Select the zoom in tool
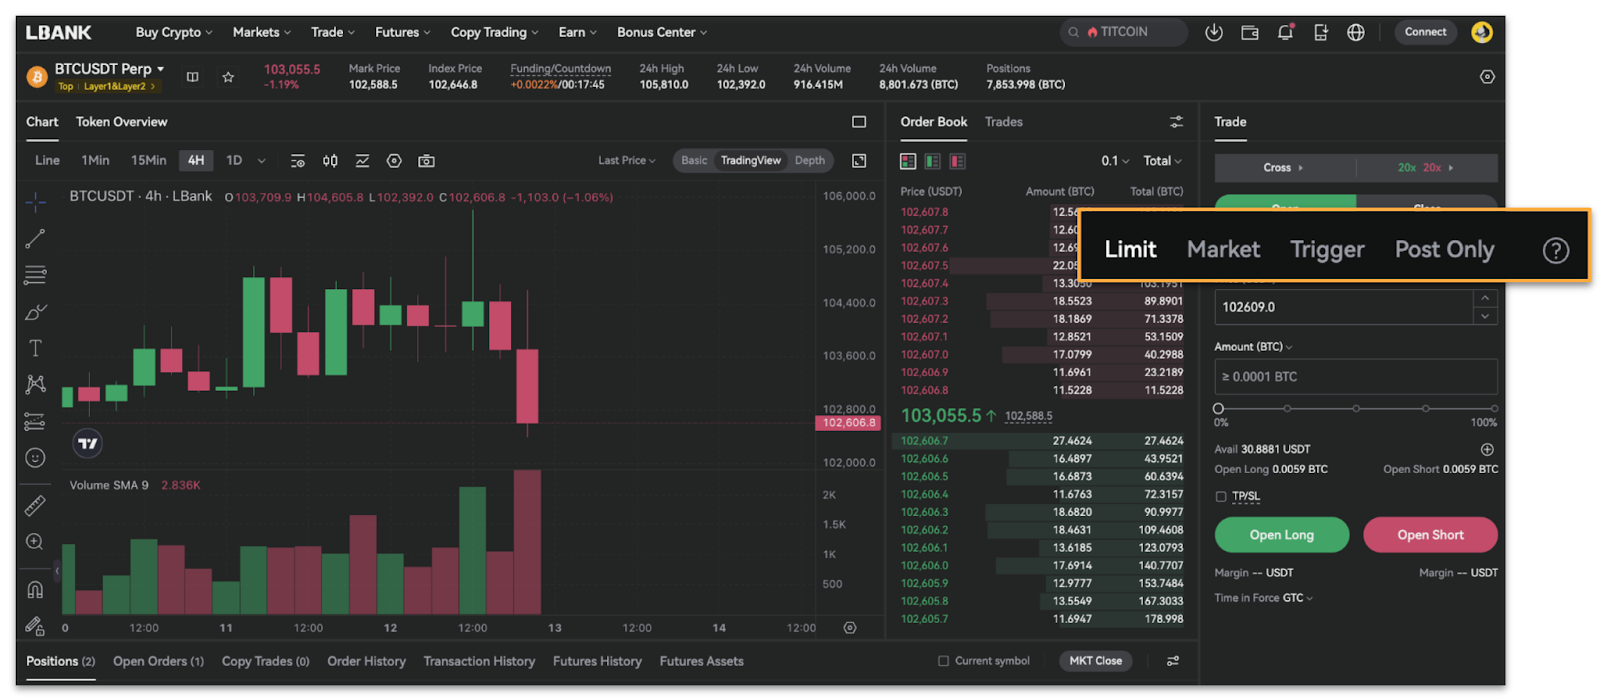 click(x=35, y=542)
